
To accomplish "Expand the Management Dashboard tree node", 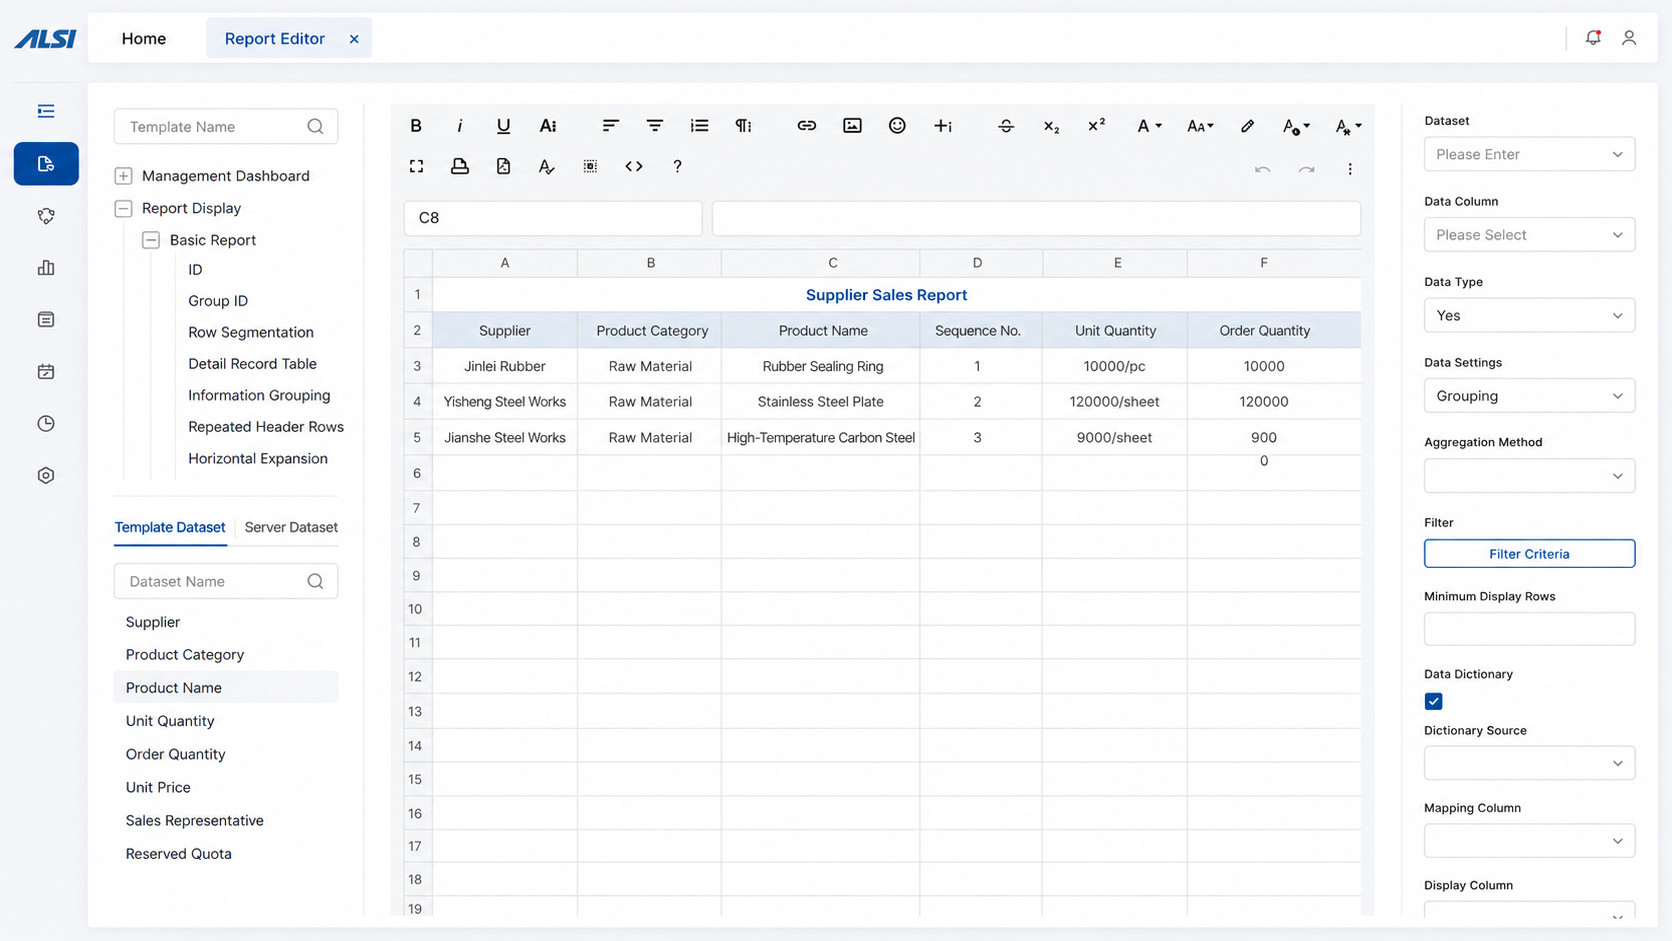I will pos(123,176).
